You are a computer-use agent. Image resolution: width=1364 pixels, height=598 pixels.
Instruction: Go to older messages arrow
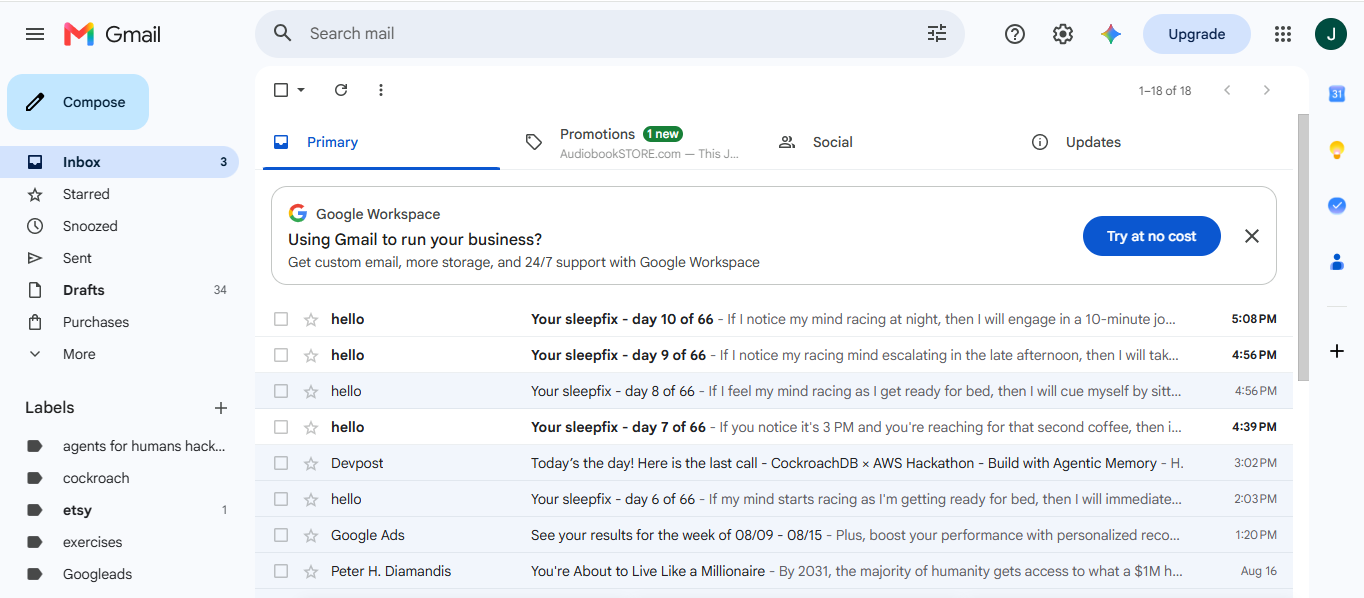[x=1267, y=90]
